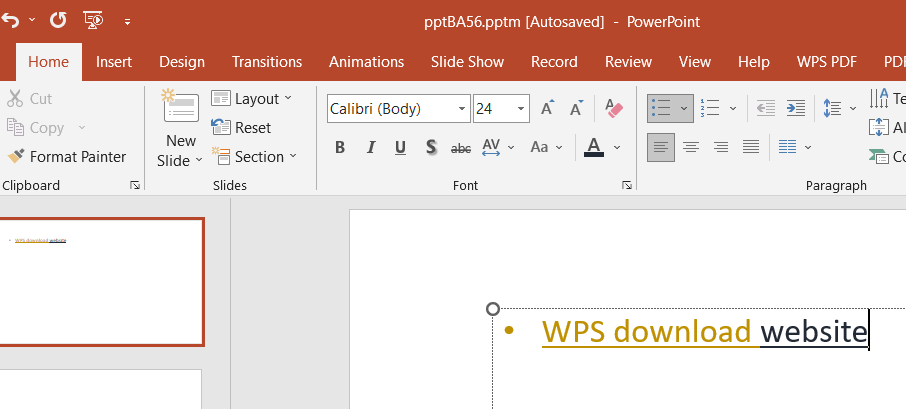Click the Change Case Aa icon
The image size is (906, 409).
[x=539, y=147]
